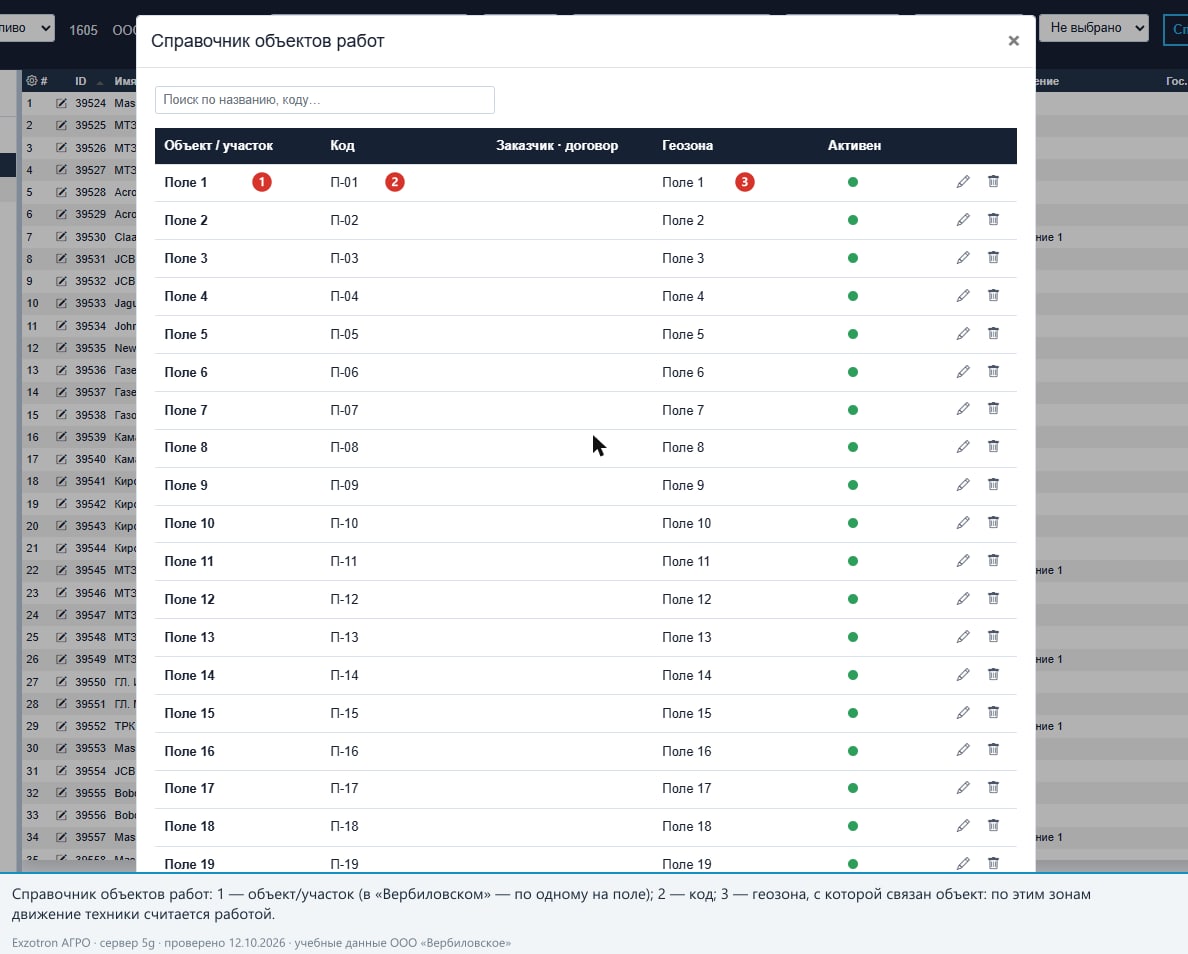Select ID 39557 in background table
This screenshot has width=1188, height=954.
click(x=91, y=837)
